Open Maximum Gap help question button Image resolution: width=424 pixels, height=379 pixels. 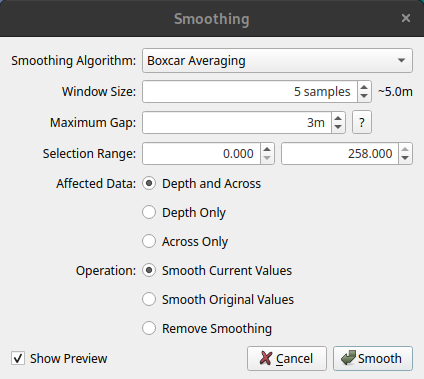click(x=362, y=123)
